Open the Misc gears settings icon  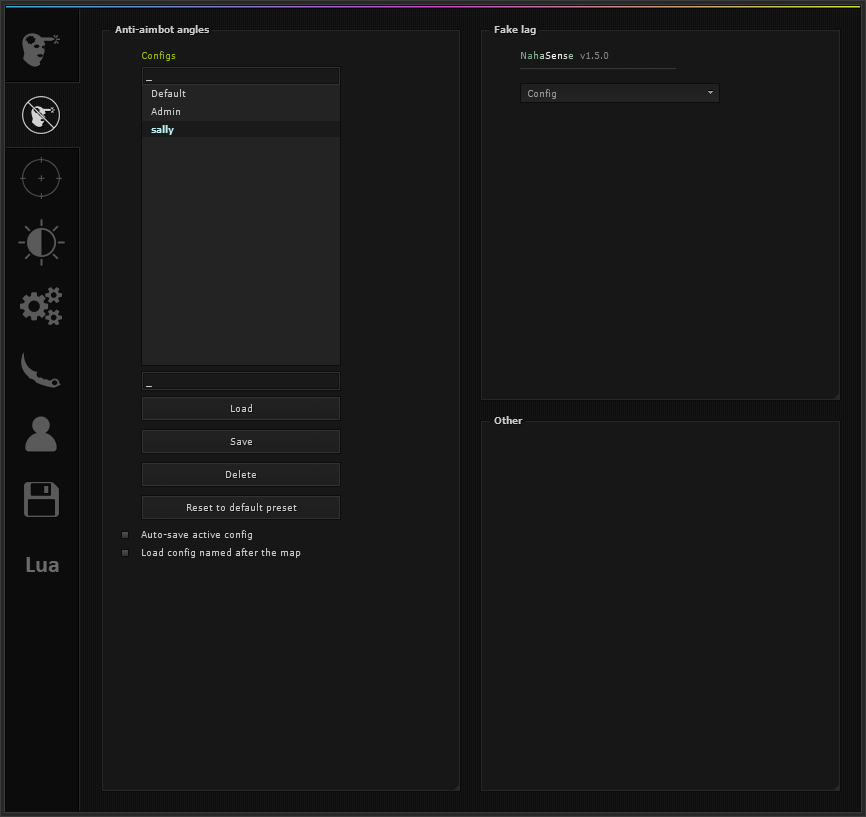point(41,306)
